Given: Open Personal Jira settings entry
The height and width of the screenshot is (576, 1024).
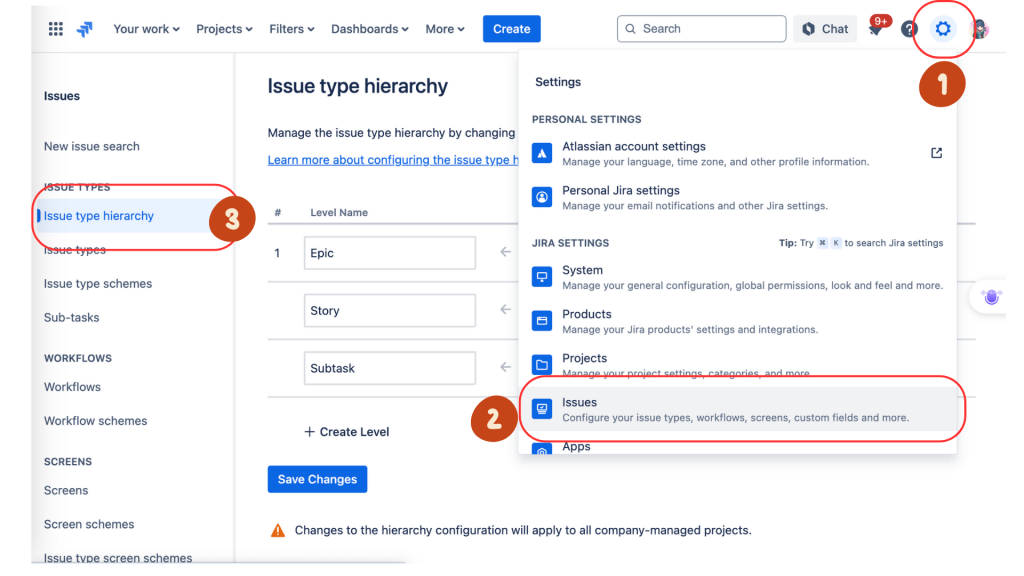Looking at the screenshot, I should pos(738,197).
